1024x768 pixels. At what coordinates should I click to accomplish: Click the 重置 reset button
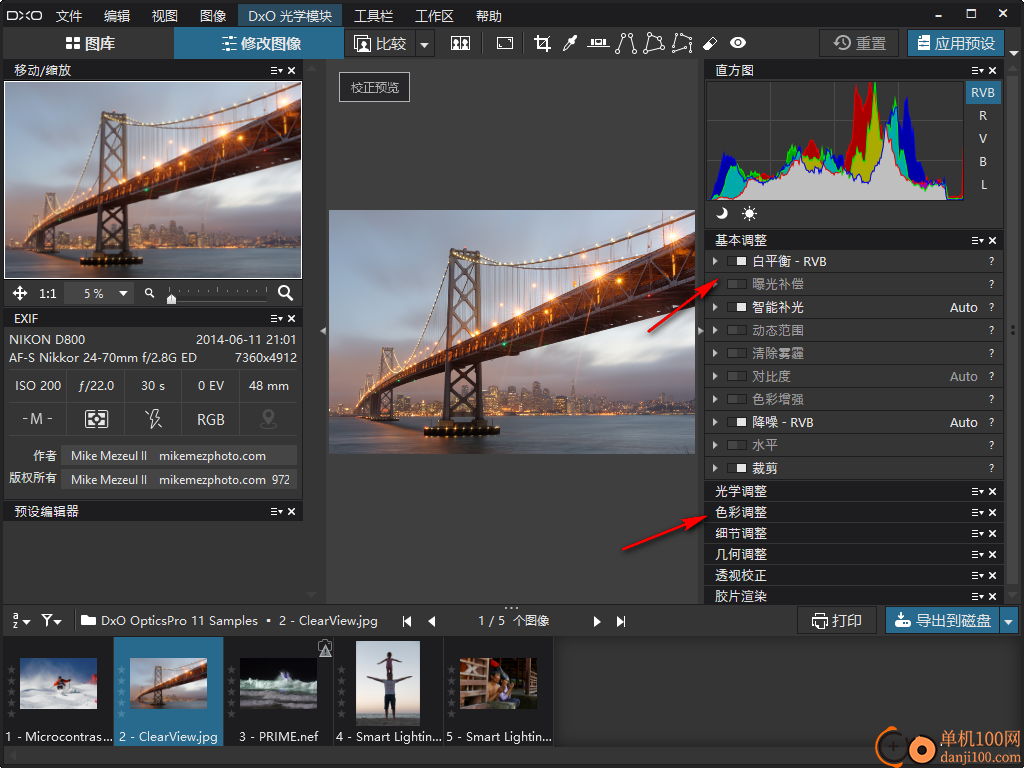(x=859, y=44)
